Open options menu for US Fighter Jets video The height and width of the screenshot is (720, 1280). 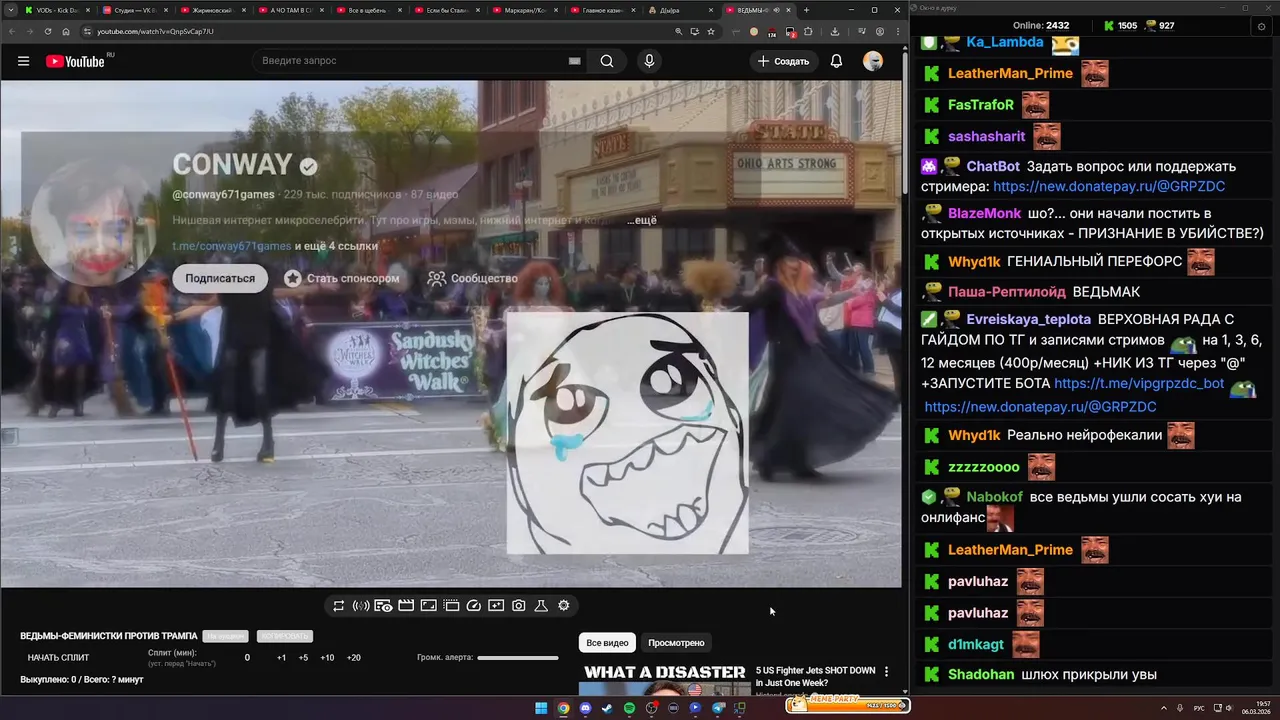point(886,672)
